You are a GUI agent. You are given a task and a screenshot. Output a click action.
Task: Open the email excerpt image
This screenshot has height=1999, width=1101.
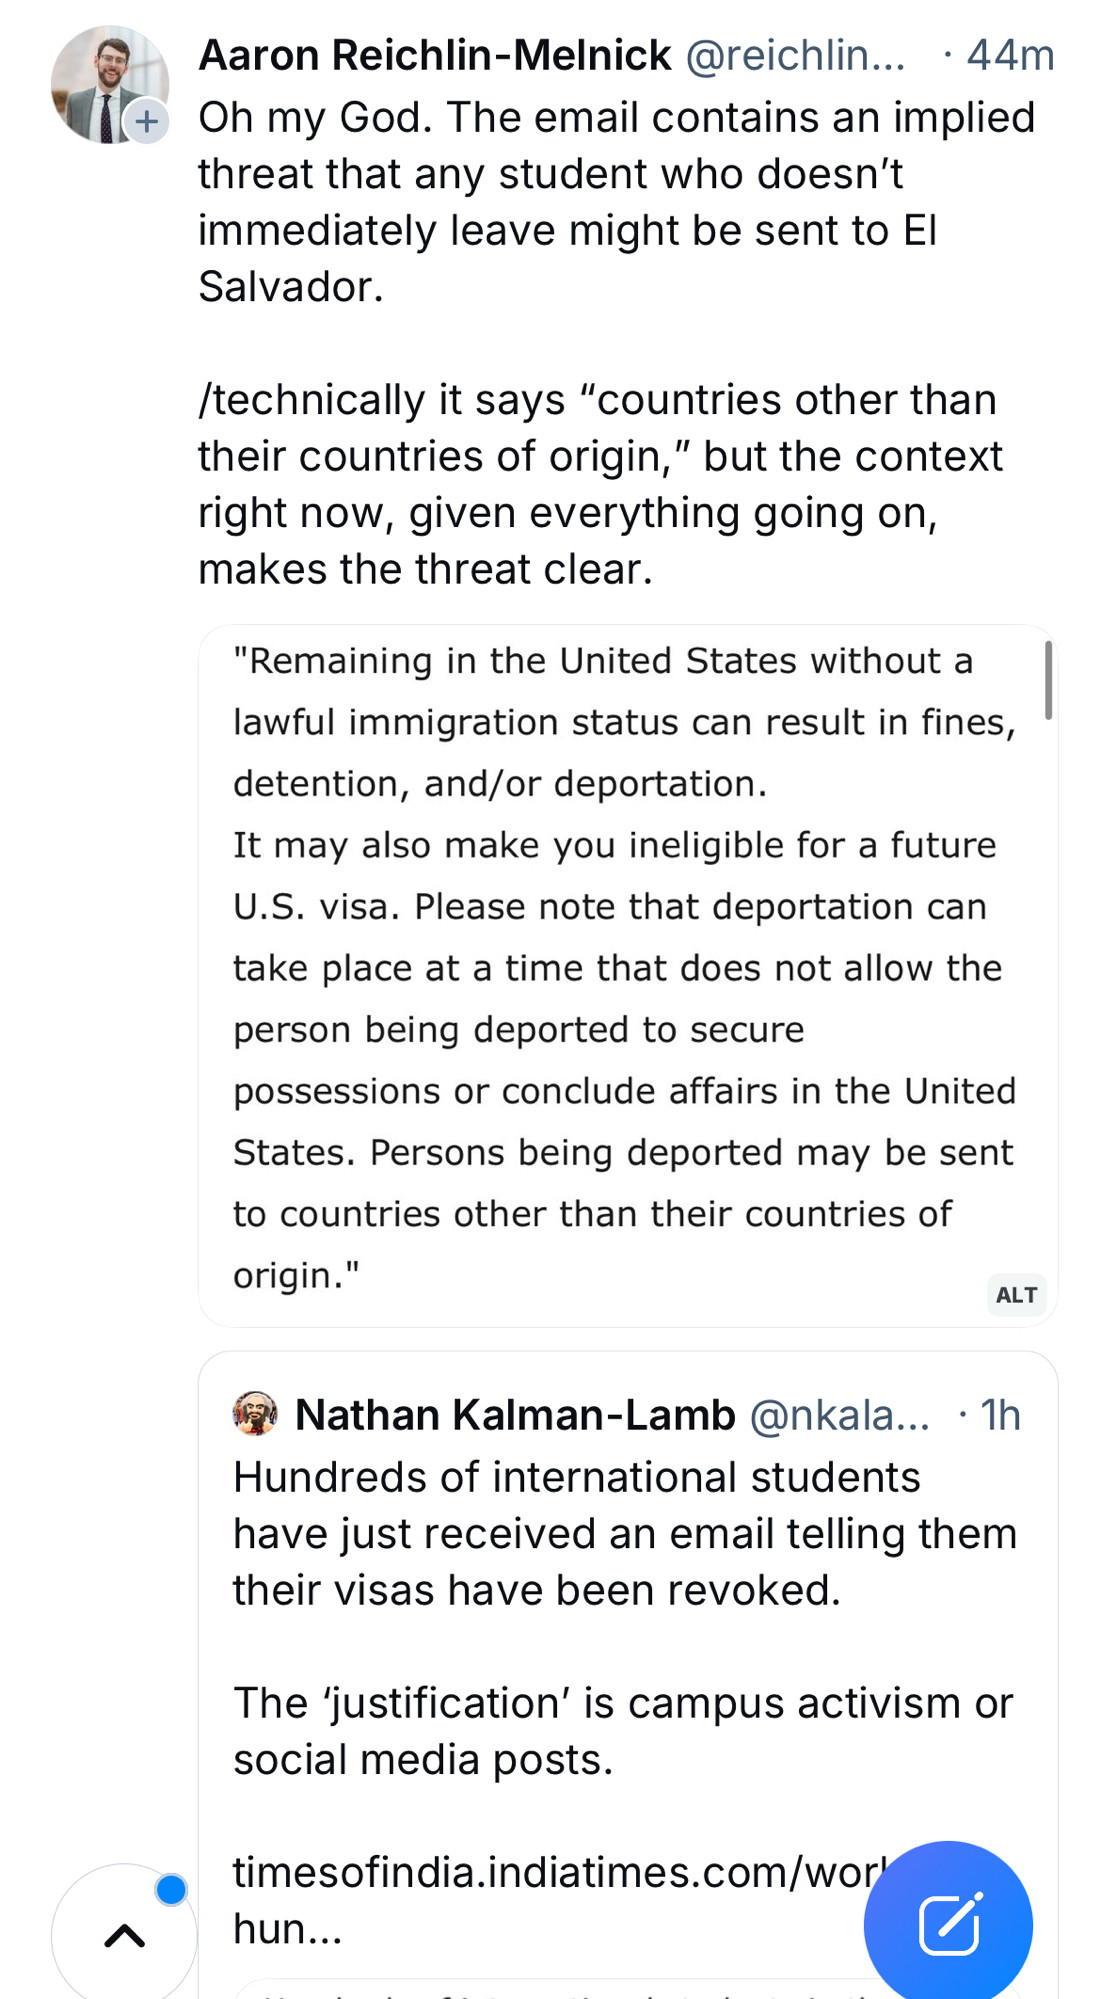click(x=628, y=976)
